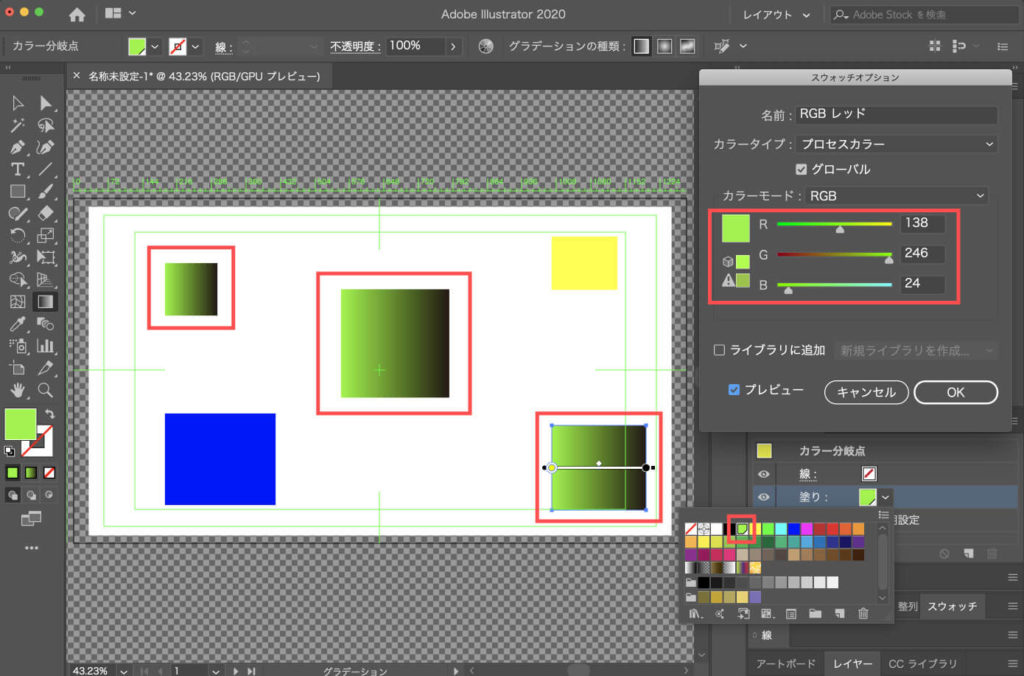Select the Eyedropper tool

point(18,324)
